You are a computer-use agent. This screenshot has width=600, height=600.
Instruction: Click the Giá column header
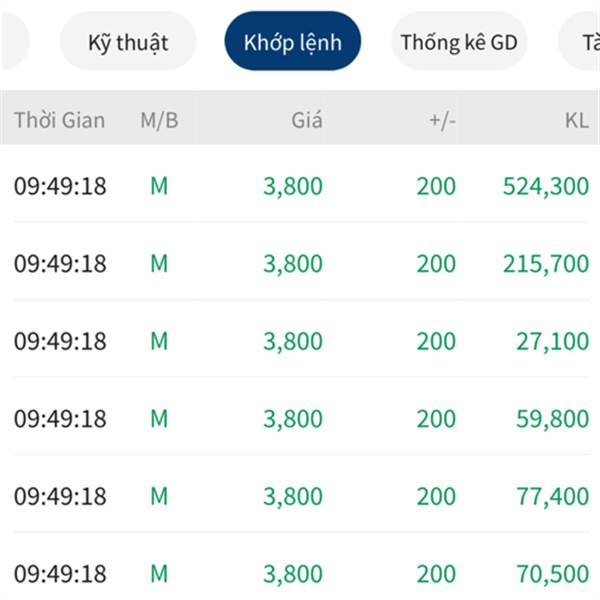(x=307, y=120)
